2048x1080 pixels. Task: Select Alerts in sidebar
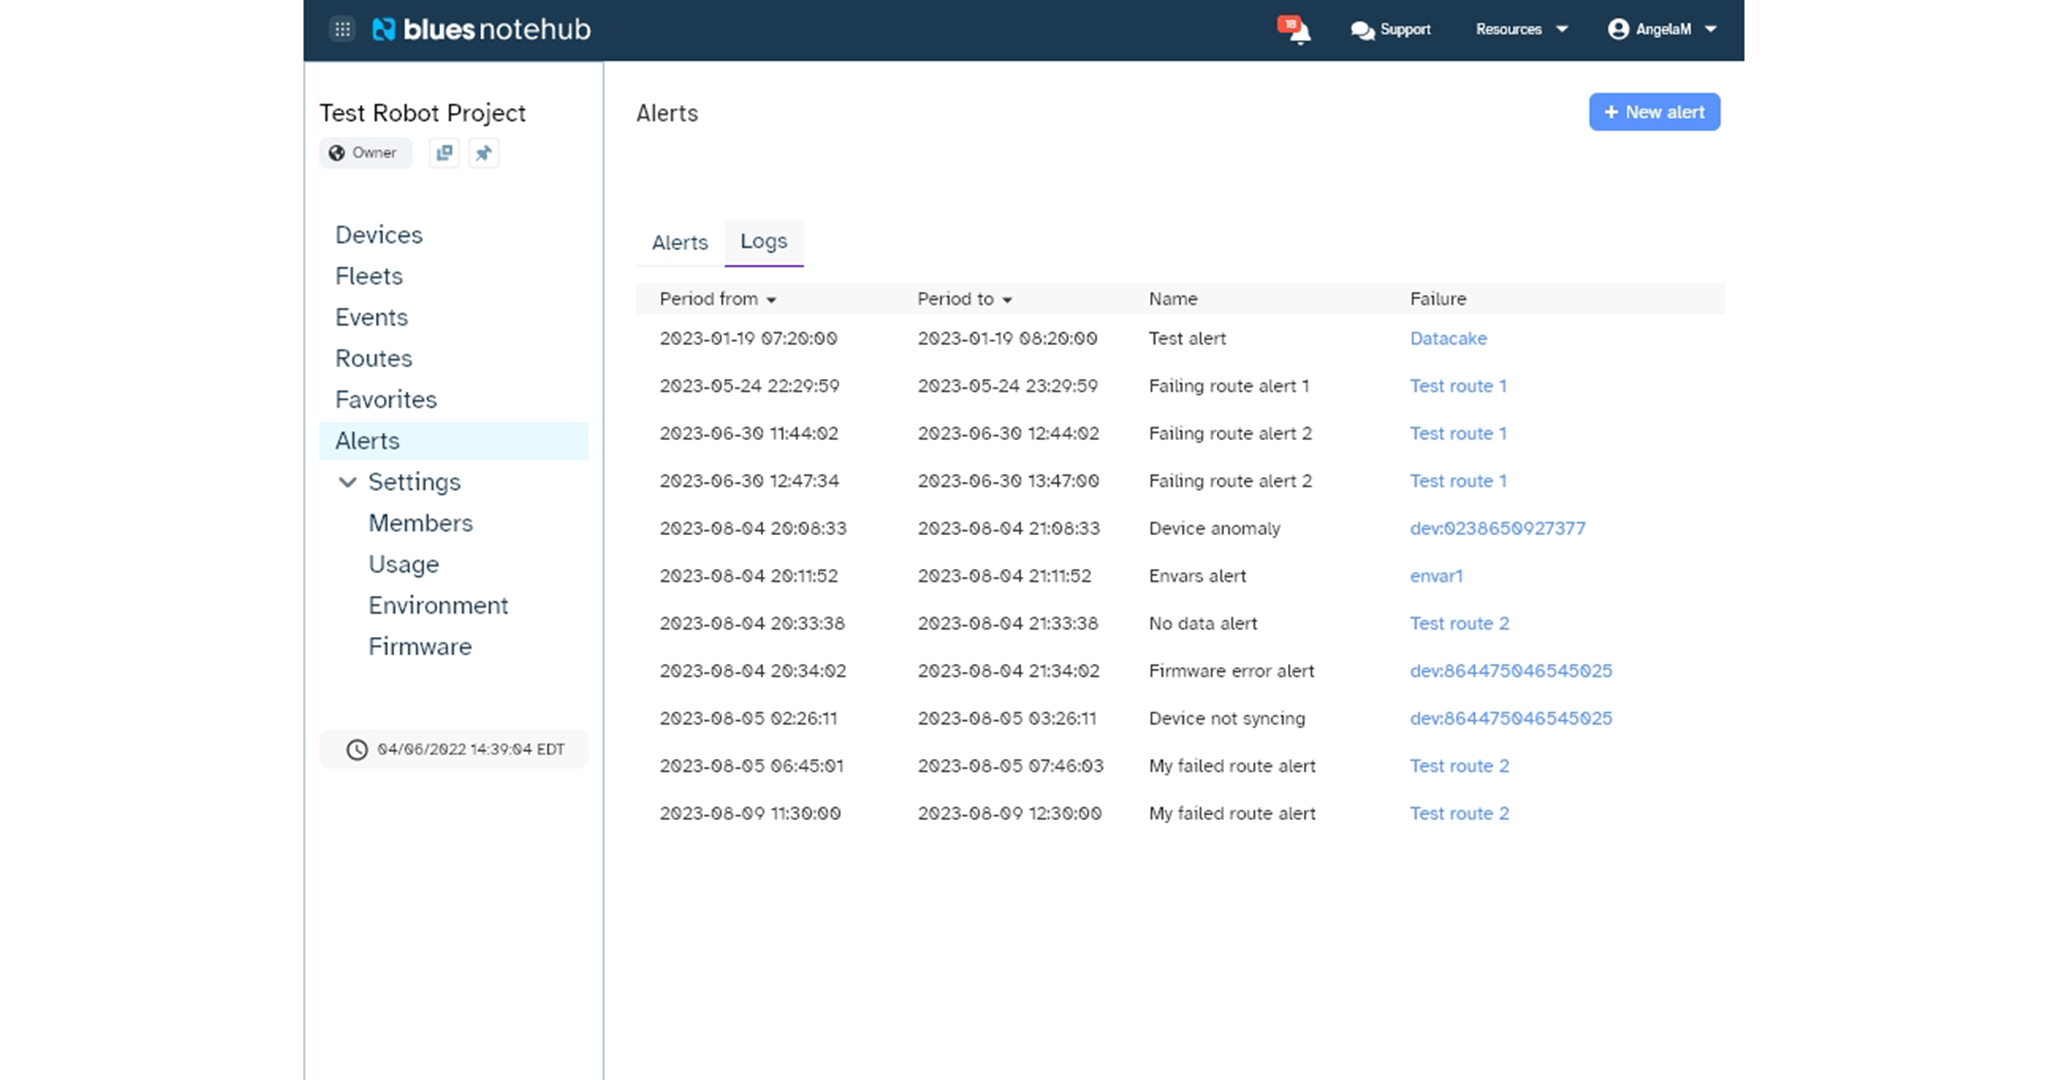click(x=454, y=441)
